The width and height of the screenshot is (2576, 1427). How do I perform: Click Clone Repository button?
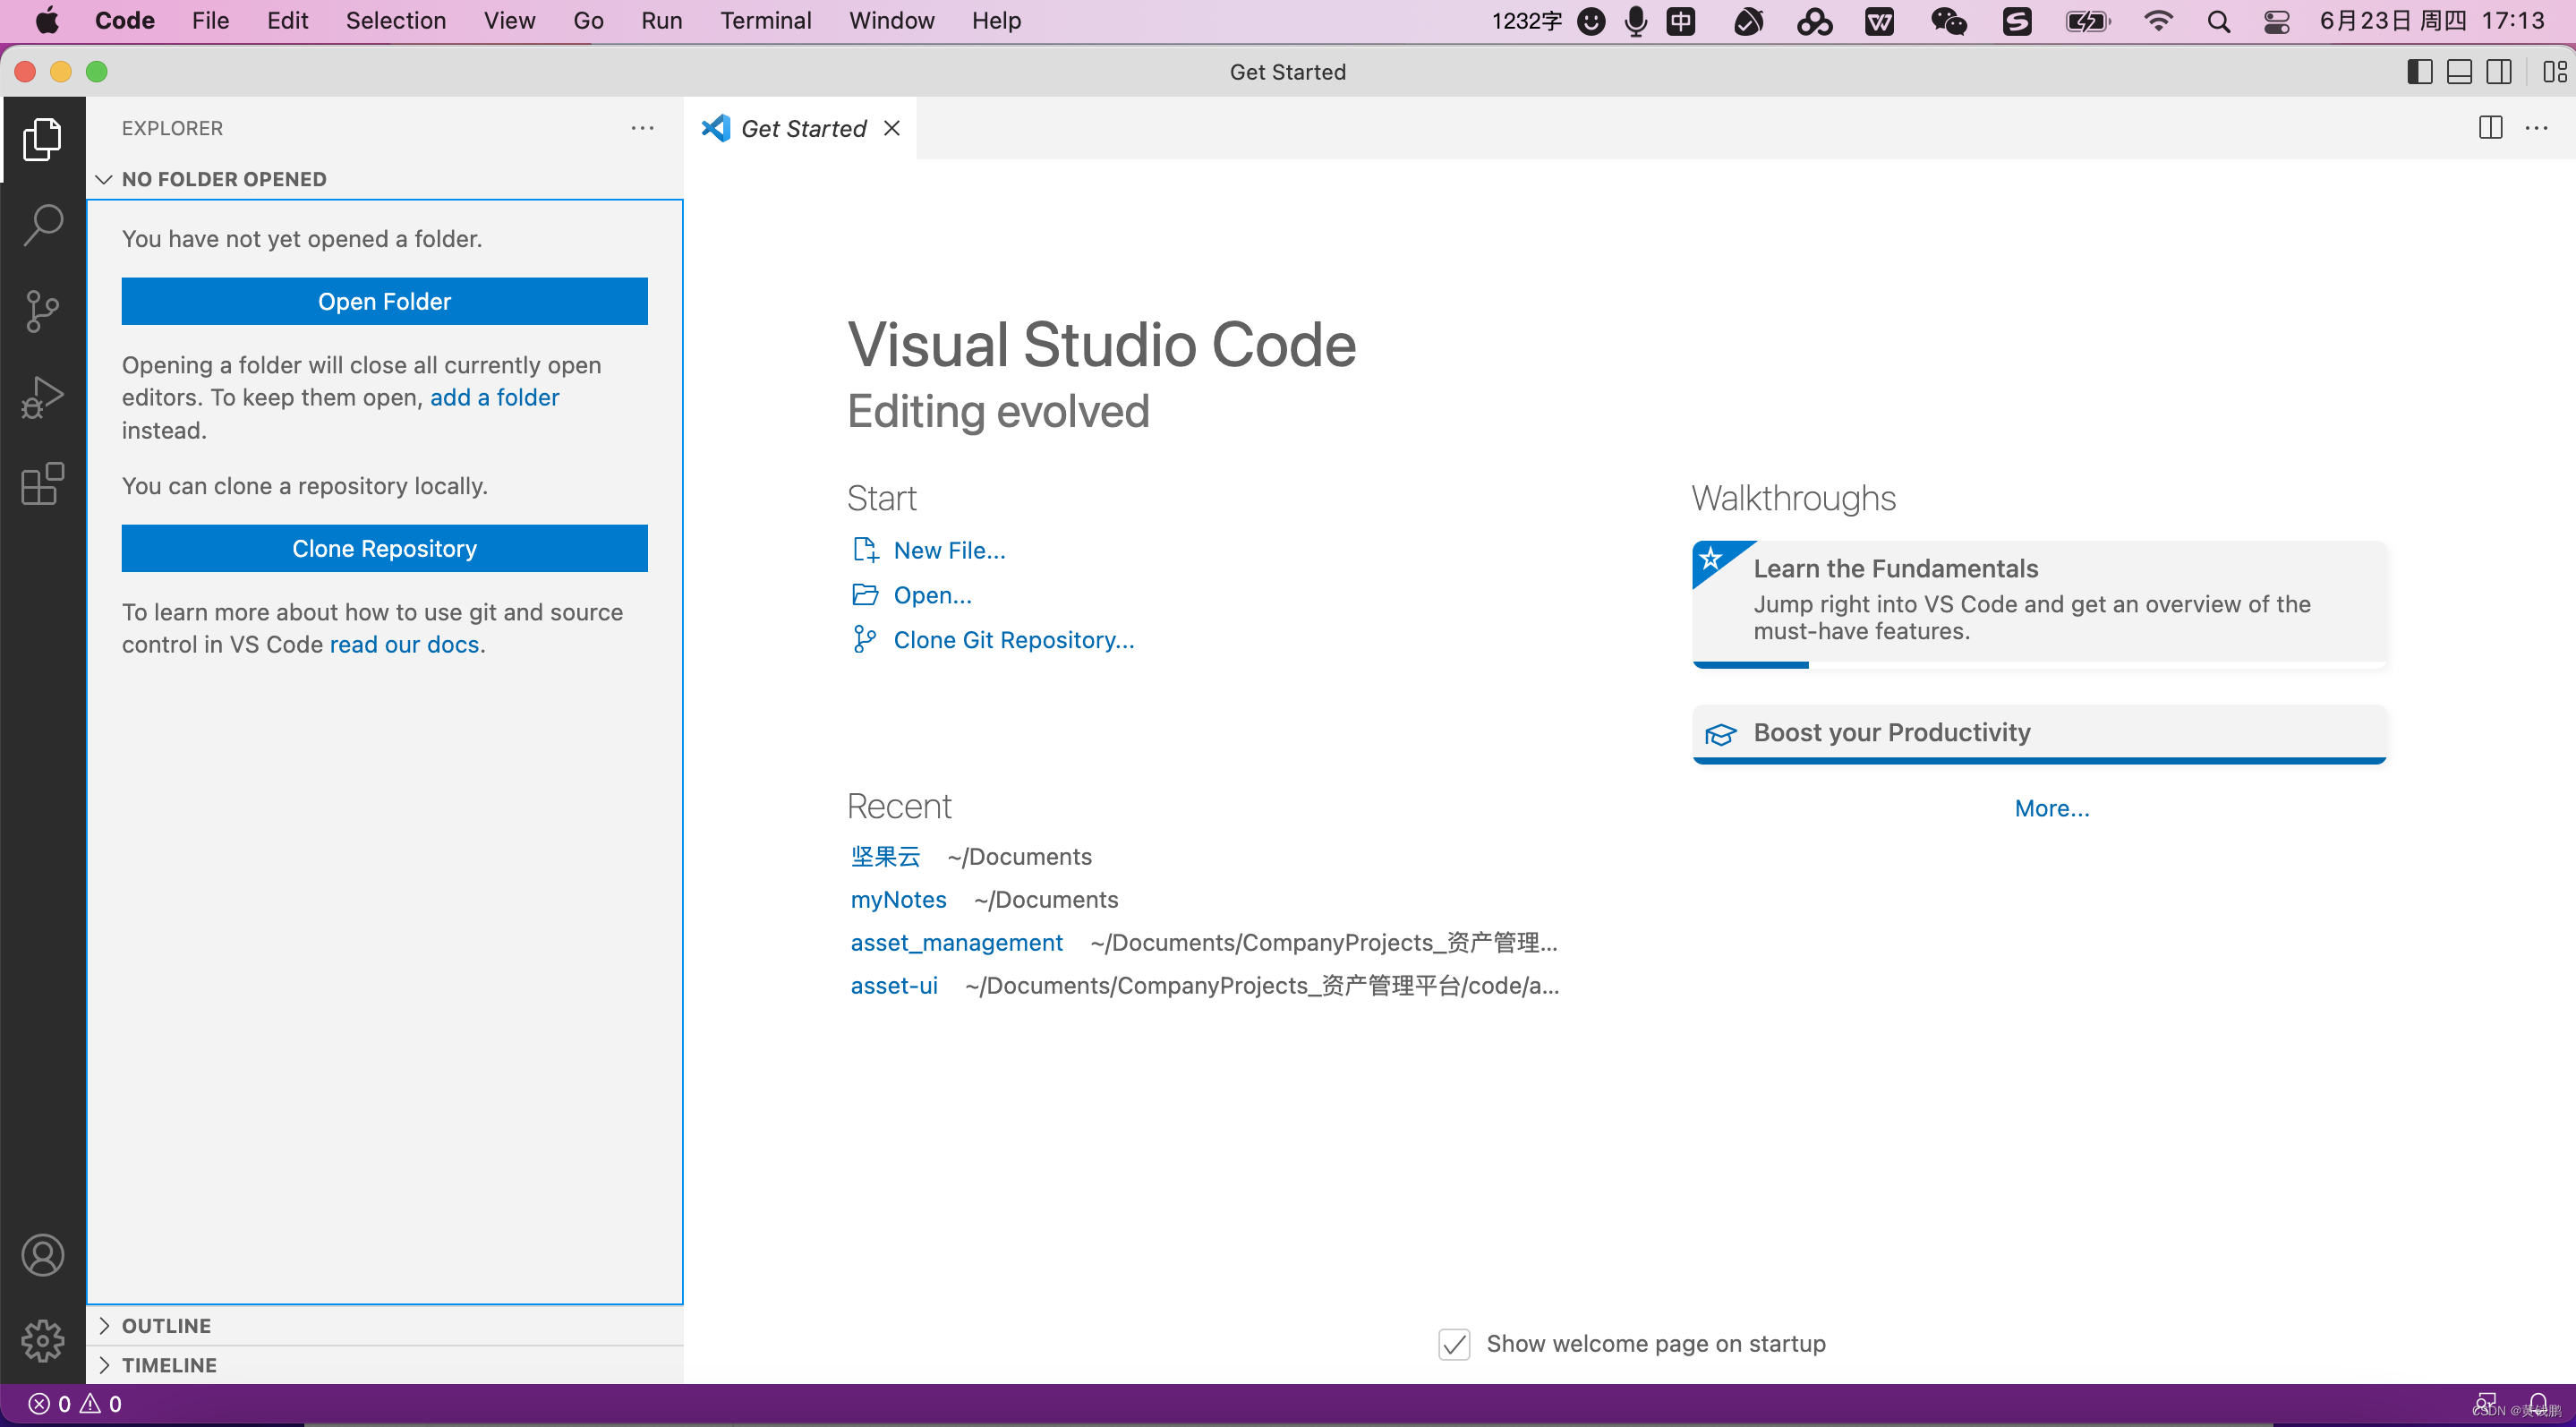coord(383,548)
